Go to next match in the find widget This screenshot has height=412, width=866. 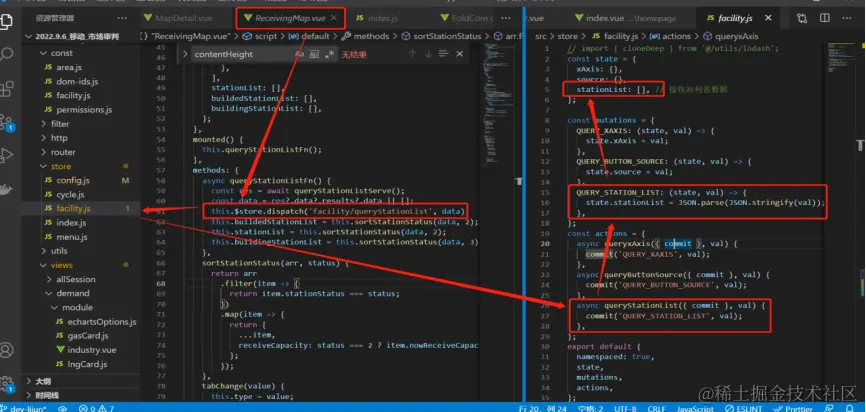(x=428, y=54)
